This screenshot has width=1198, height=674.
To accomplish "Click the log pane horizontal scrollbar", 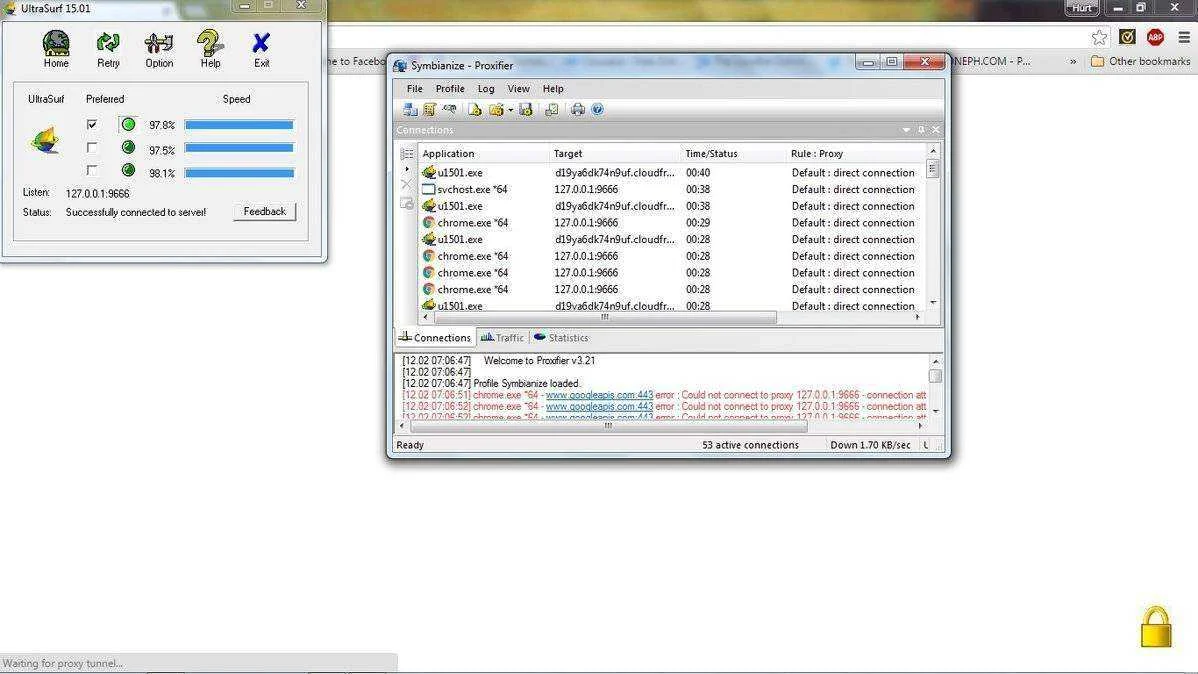I will click(x=609, y=426).
